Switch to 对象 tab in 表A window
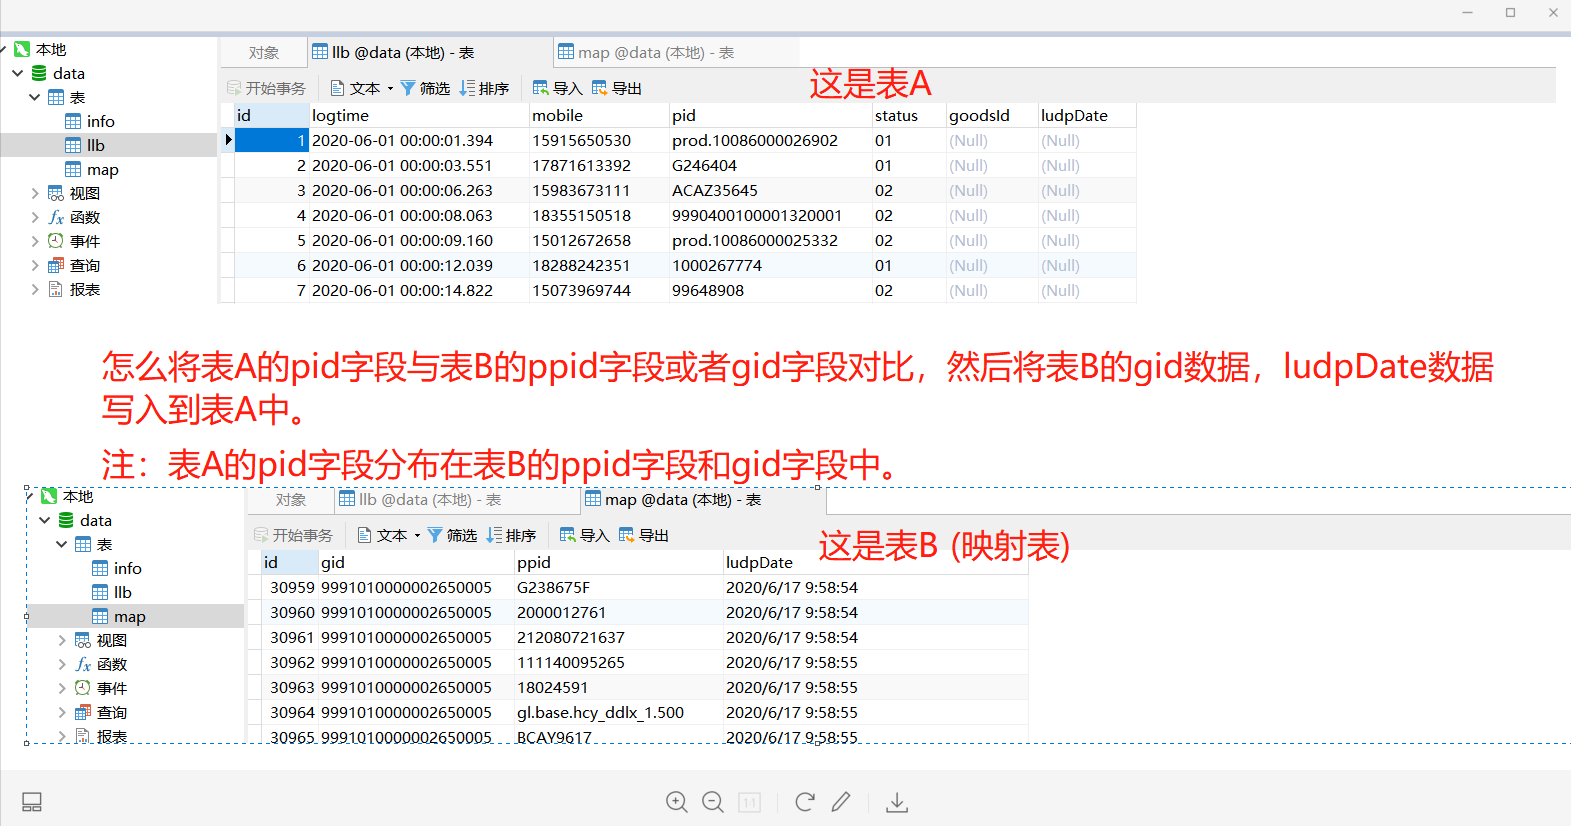Viewport: 1571px width, 826px height. click(264, 53)
